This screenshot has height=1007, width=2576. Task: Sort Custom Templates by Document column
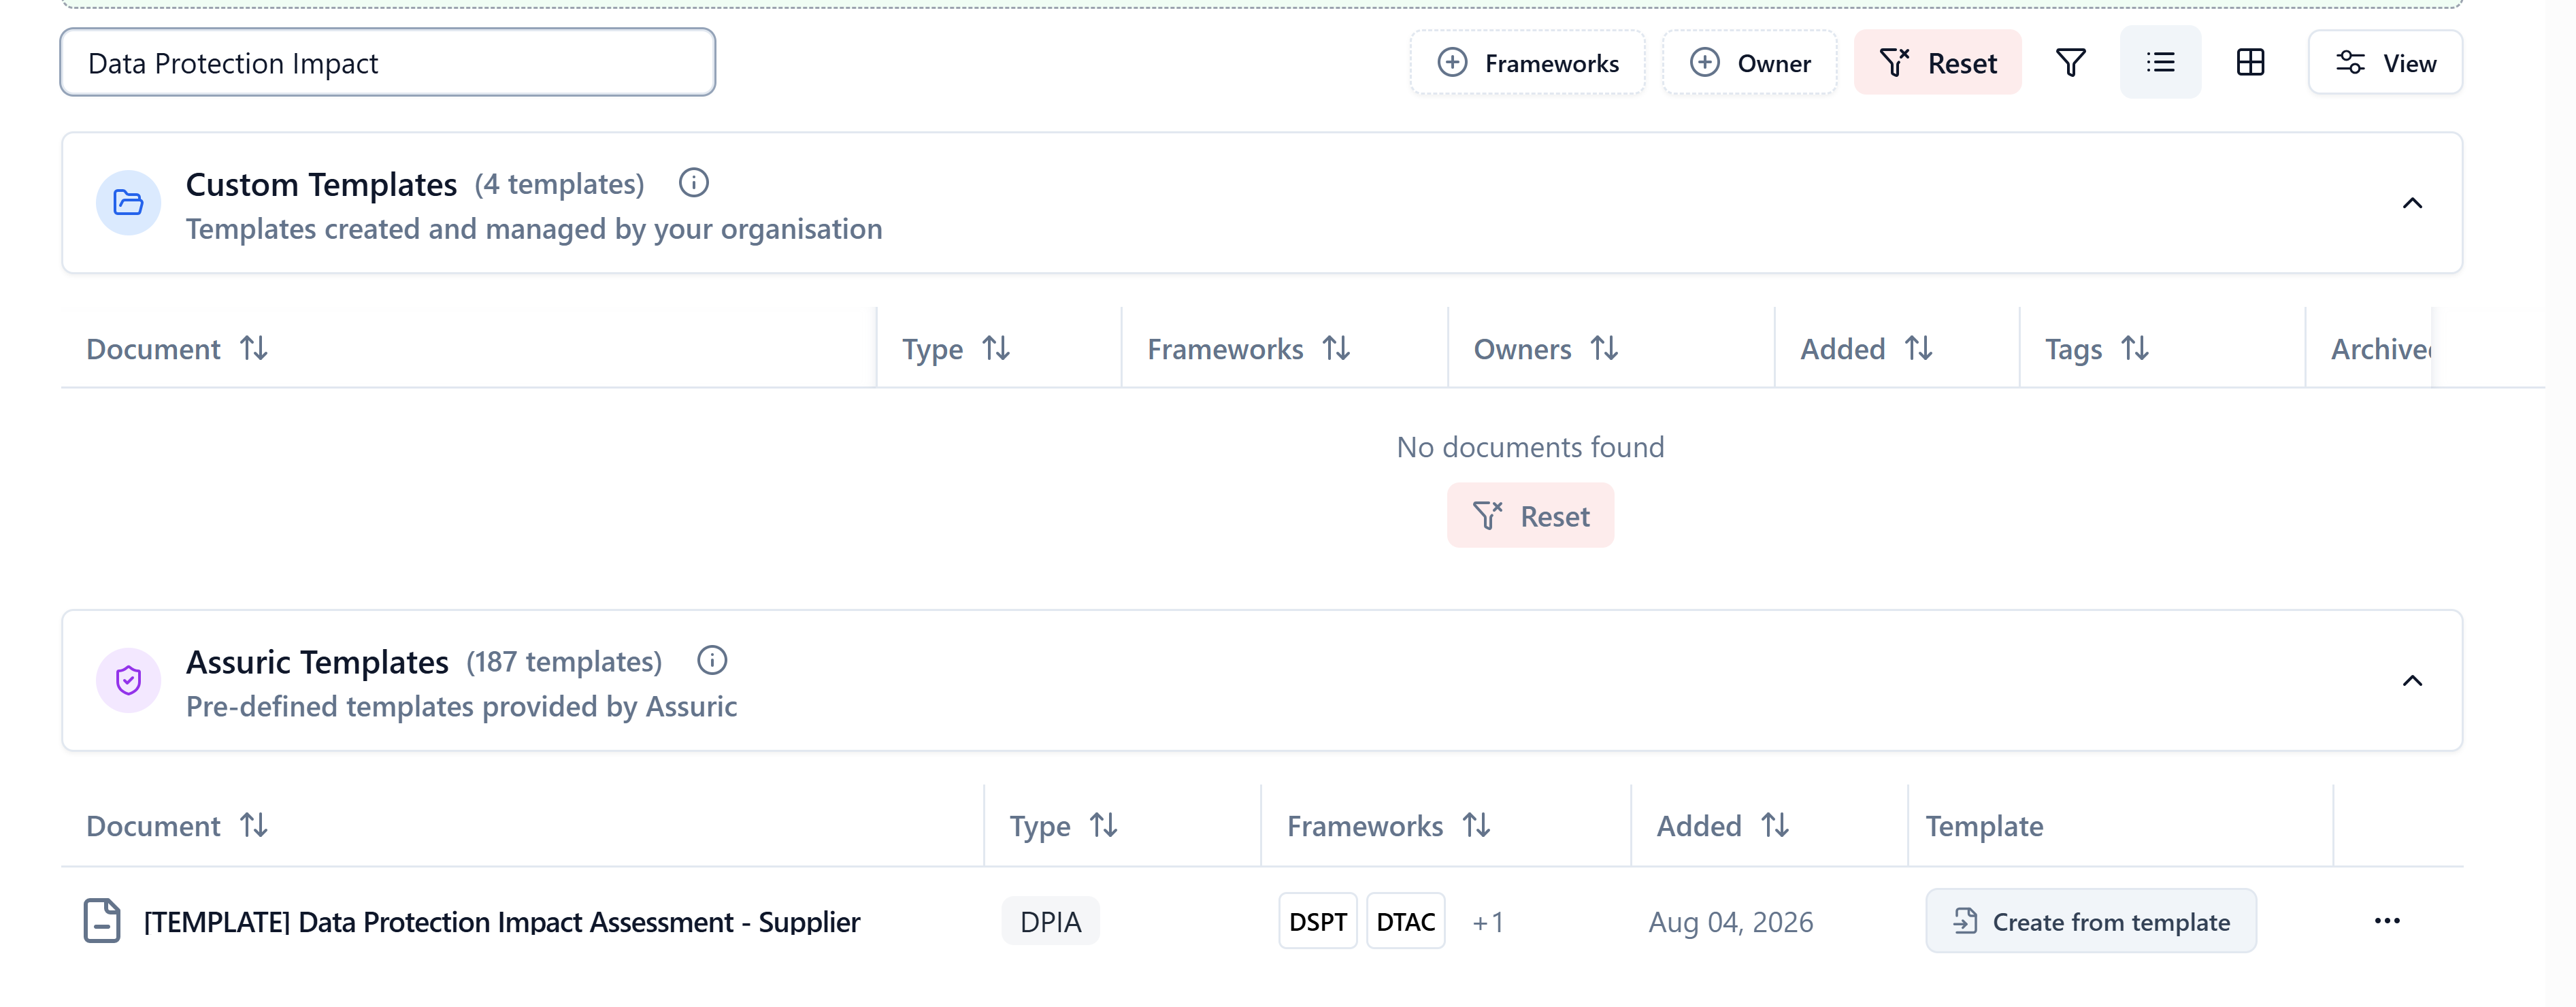[177, 349]
